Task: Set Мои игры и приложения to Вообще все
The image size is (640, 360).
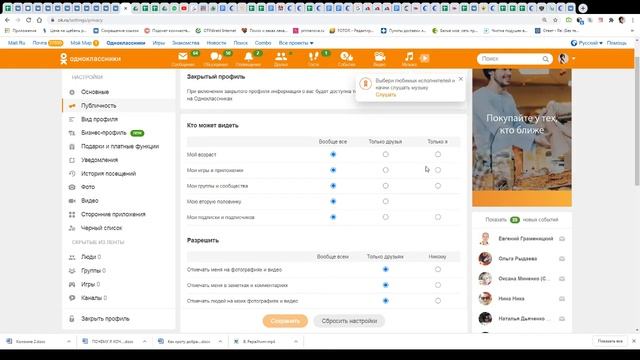Action: point(333,170)
